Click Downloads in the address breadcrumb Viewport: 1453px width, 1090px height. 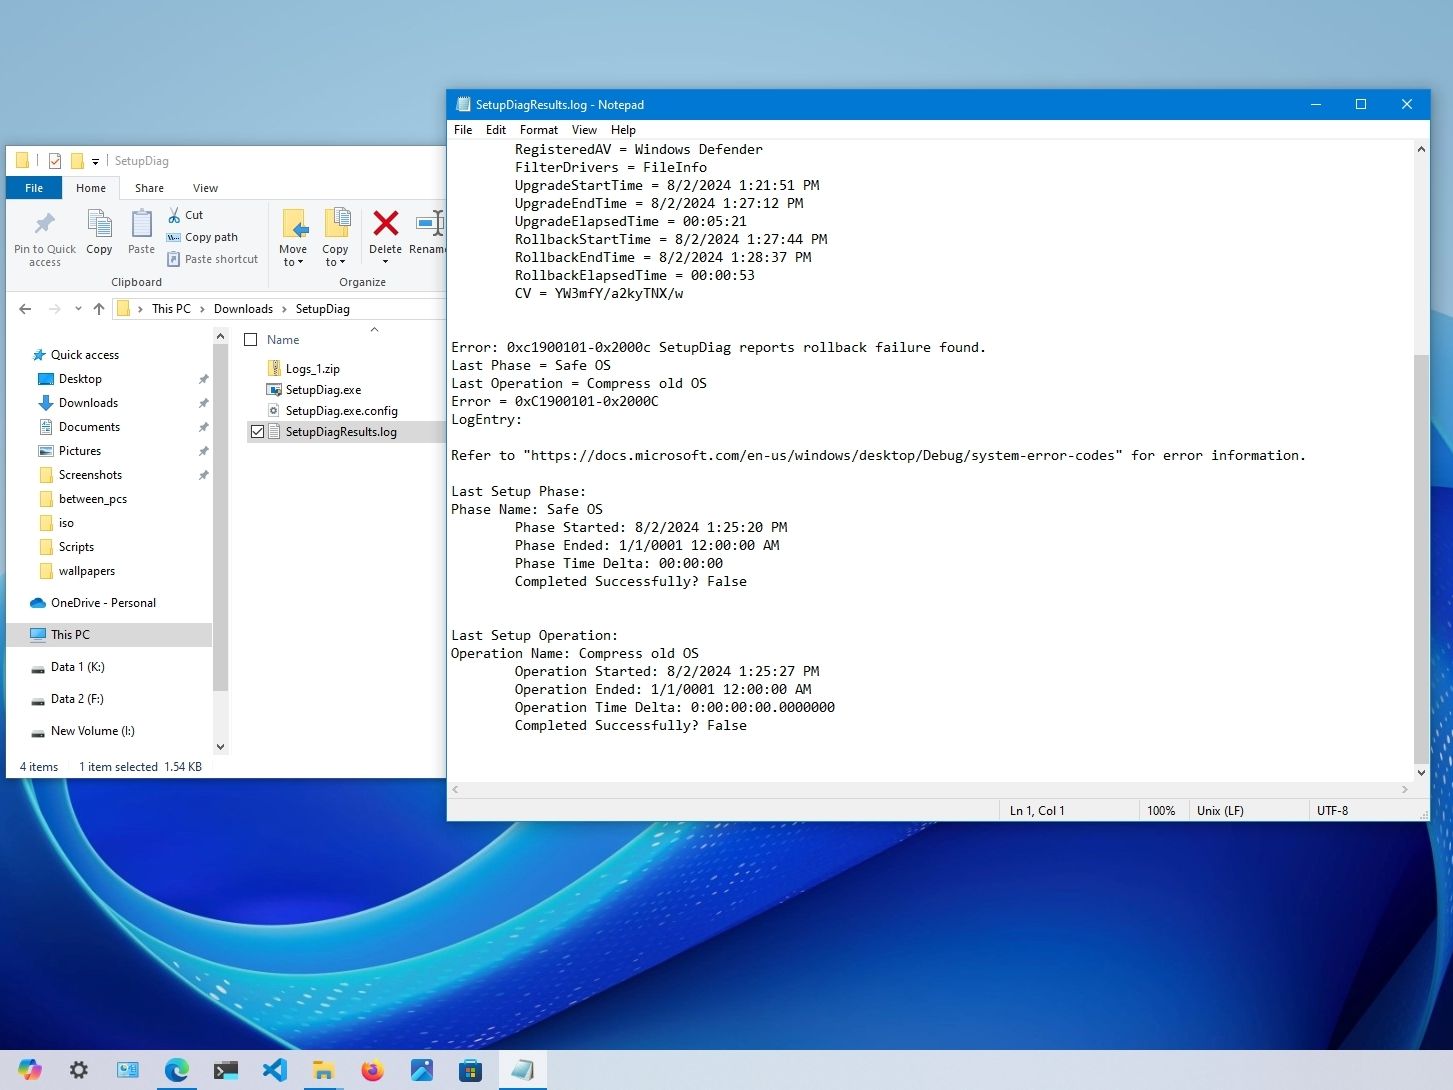pyautogui.click(x=243, y=309)
